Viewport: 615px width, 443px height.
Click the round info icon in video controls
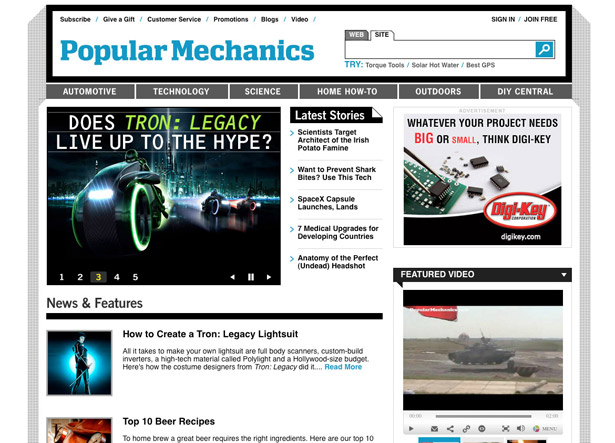coord(482,428)
